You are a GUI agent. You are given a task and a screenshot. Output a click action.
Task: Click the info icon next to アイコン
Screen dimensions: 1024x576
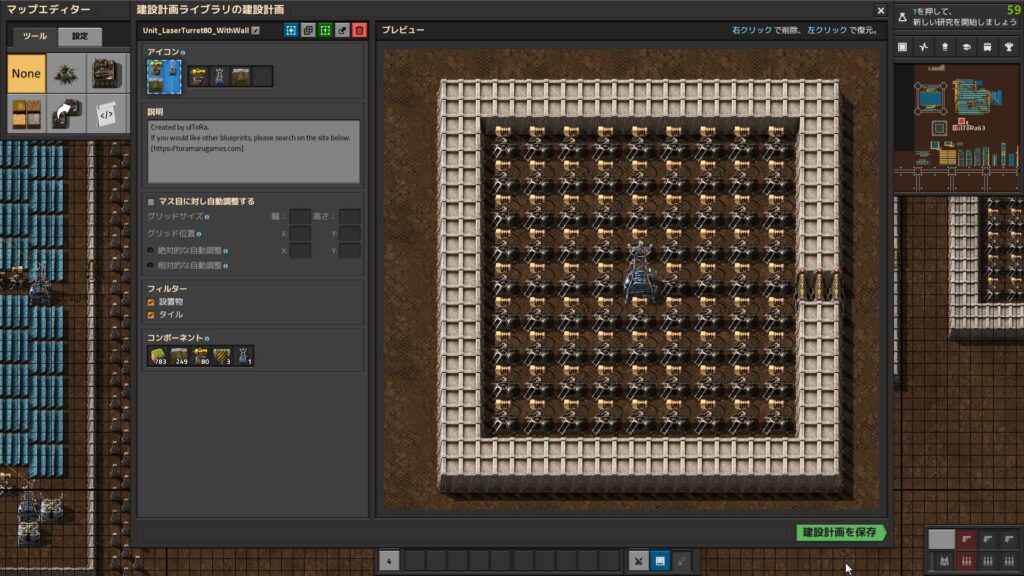pyautogui.click(x=183, y=52)
